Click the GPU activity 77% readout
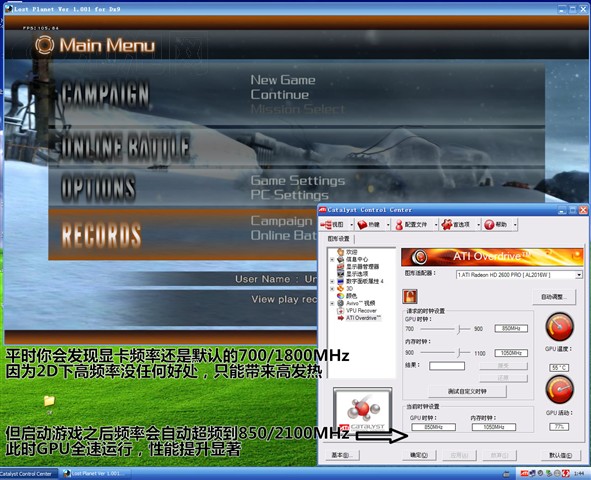 pos(559,427)
